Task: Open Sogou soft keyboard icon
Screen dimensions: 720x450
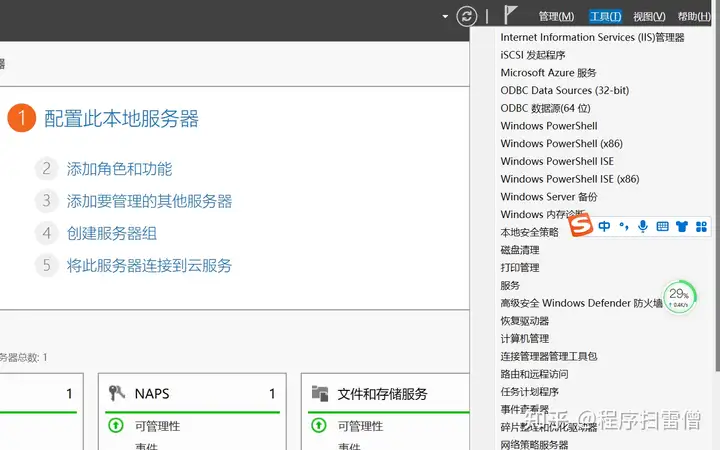Action: 662,226
